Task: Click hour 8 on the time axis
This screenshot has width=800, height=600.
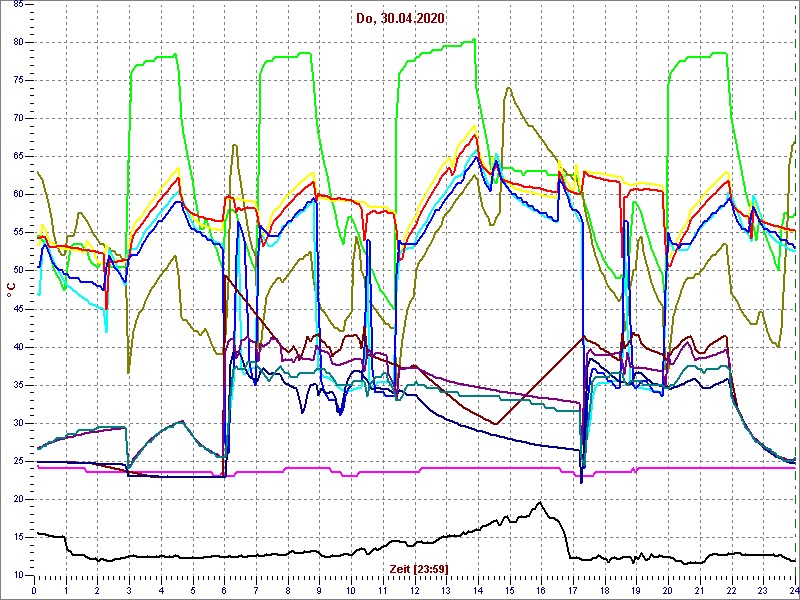Action: (288, 592)
